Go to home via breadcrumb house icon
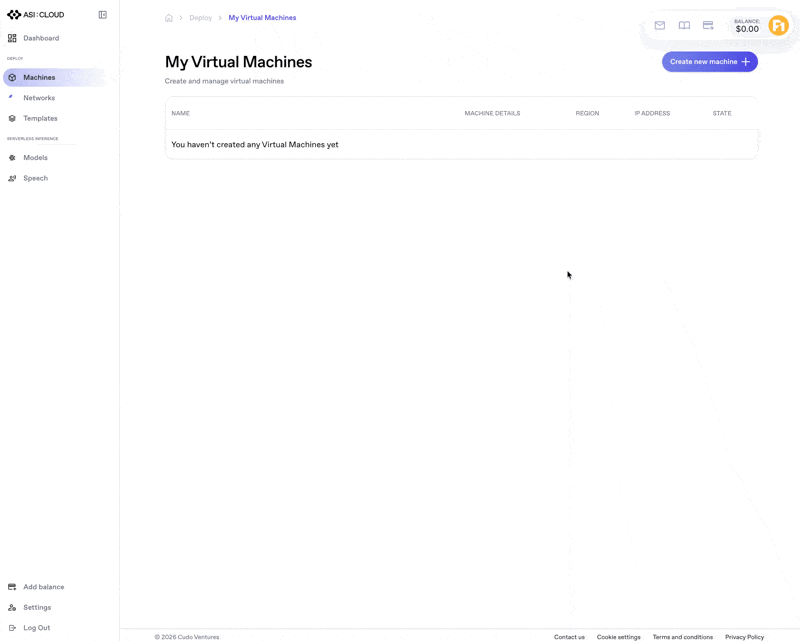The image size is (800, 641). pos(169,18)
